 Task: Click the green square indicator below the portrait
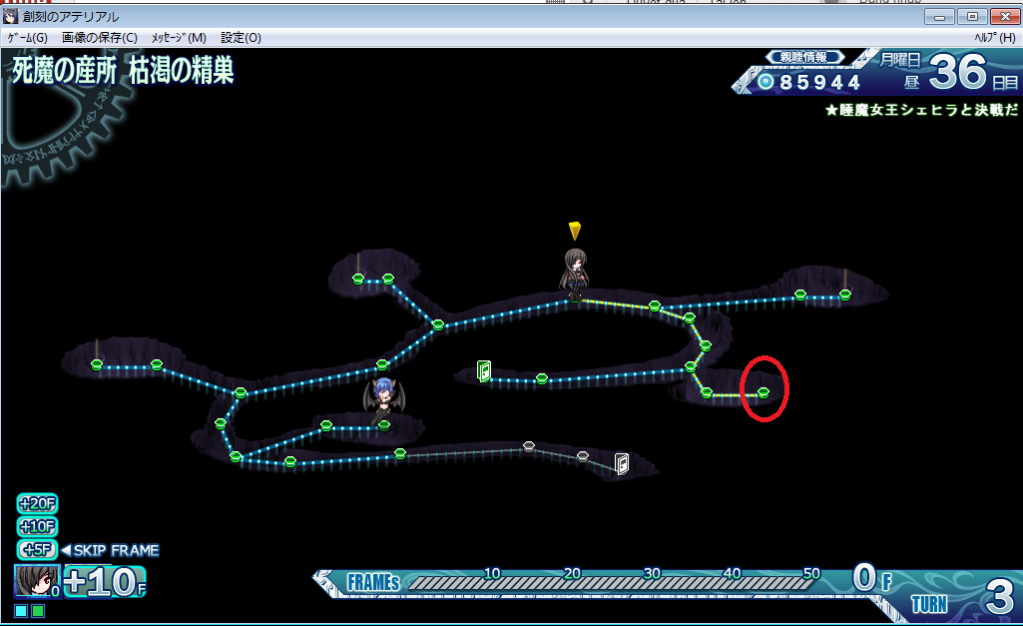click(38, 611)
